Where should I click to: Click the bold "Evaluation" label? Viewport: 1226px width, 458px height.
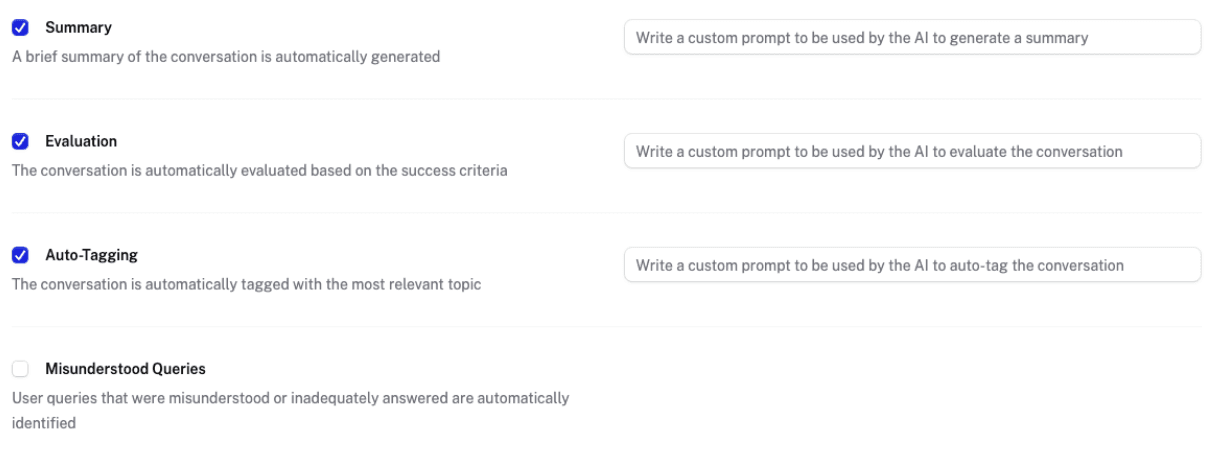81,142
